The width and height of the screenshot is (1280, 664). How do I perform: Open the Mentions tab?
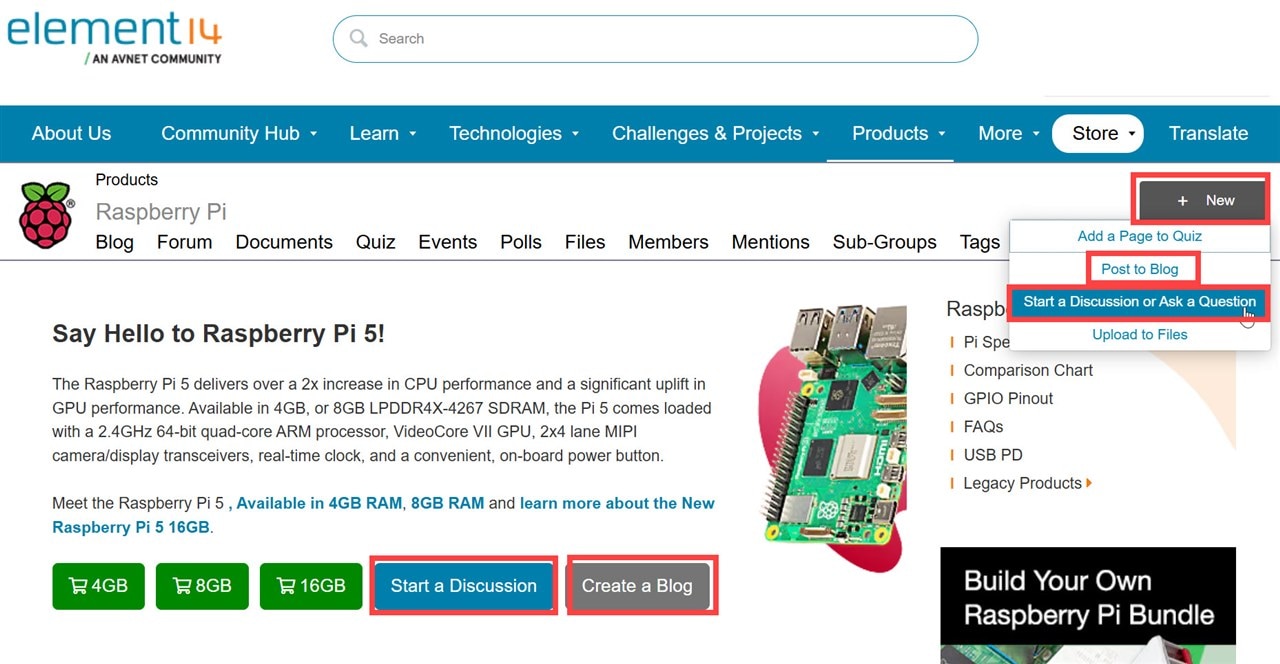tap(770, 242)
